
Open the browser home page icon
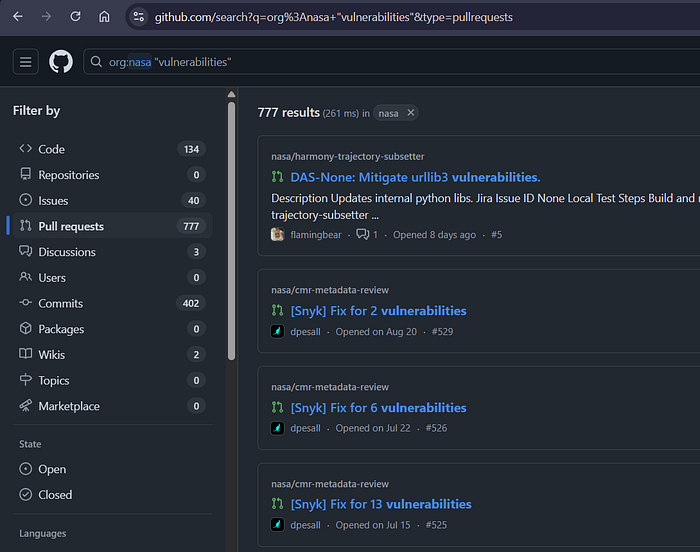coord(104,17)
